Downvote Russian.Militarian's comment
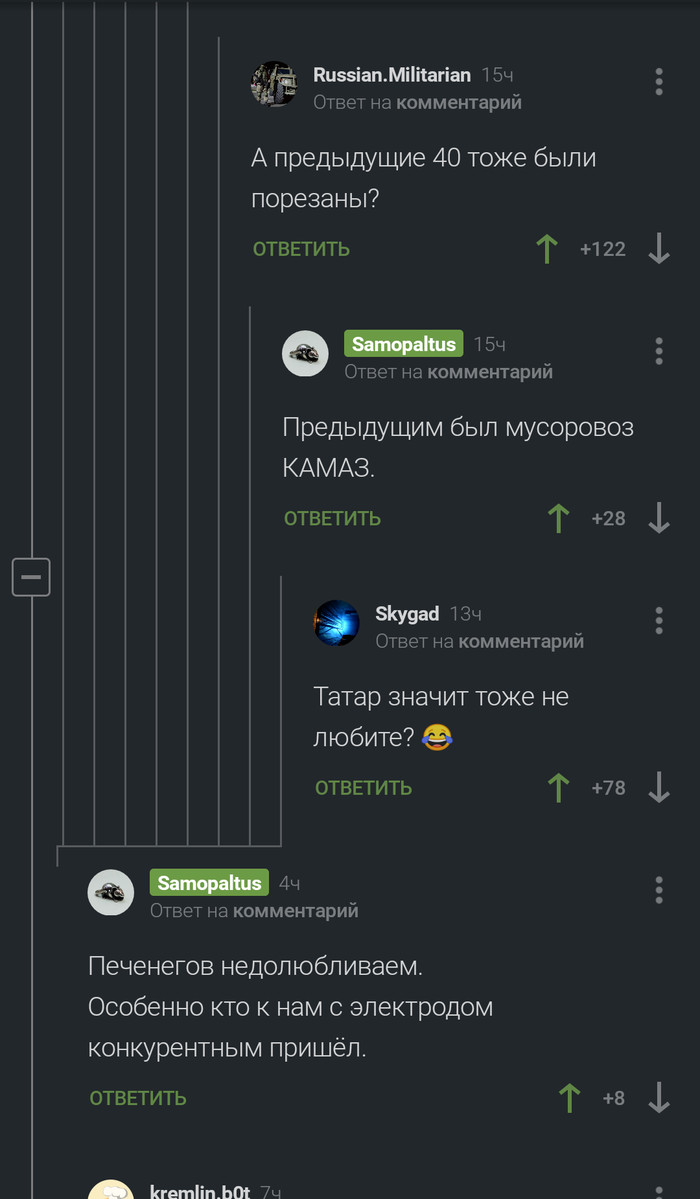Viewport: 700px width, 1199px height. pos(659,249)
